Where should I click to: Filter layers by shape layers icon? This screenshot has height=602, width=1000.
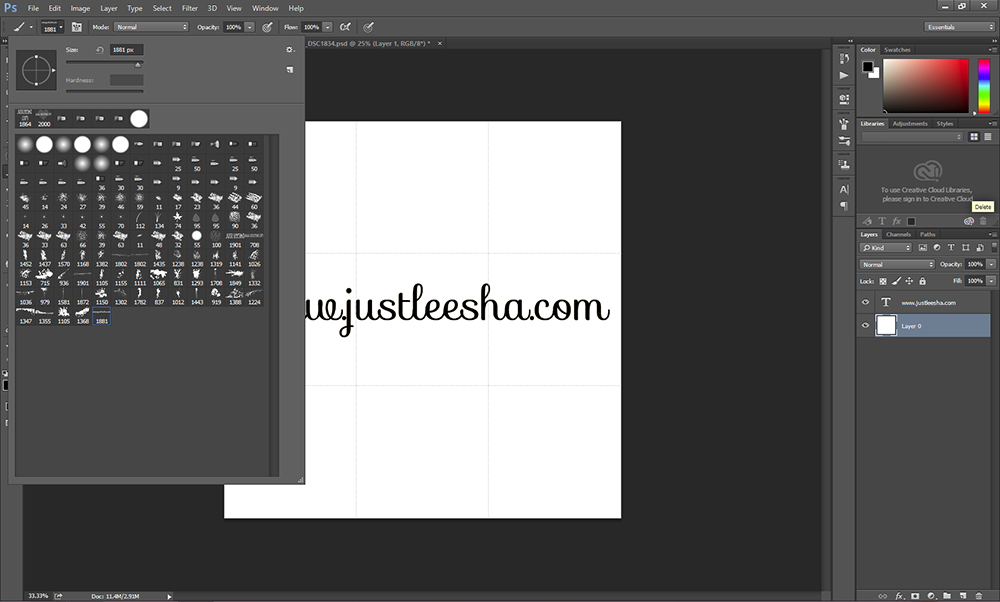(966, 247)
